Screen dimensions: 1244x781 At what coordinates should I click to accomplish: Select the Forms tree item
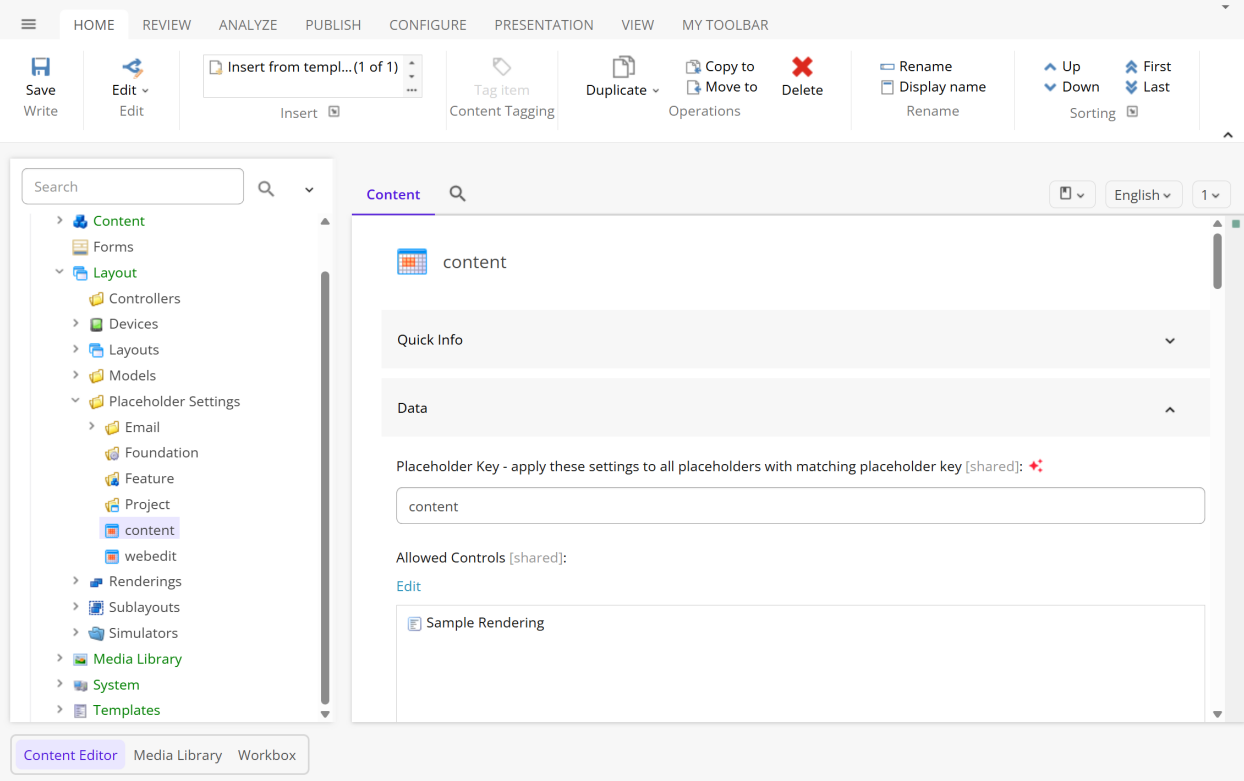pyautogui.click(x=113, y=247)
